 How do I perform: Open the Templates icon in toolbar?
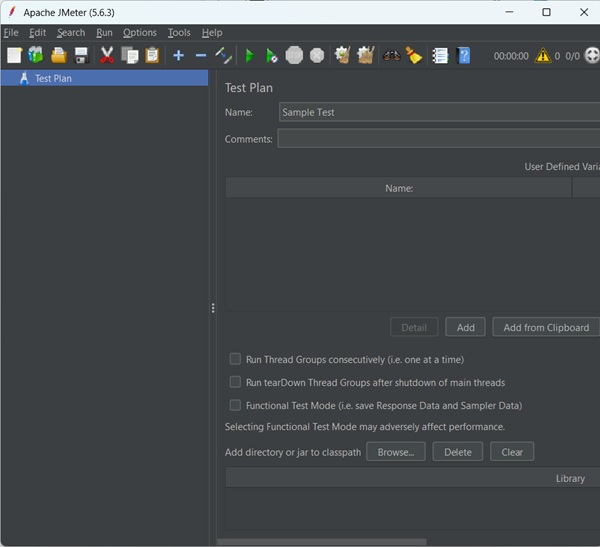pyautogui.click(x=36, y=56)
